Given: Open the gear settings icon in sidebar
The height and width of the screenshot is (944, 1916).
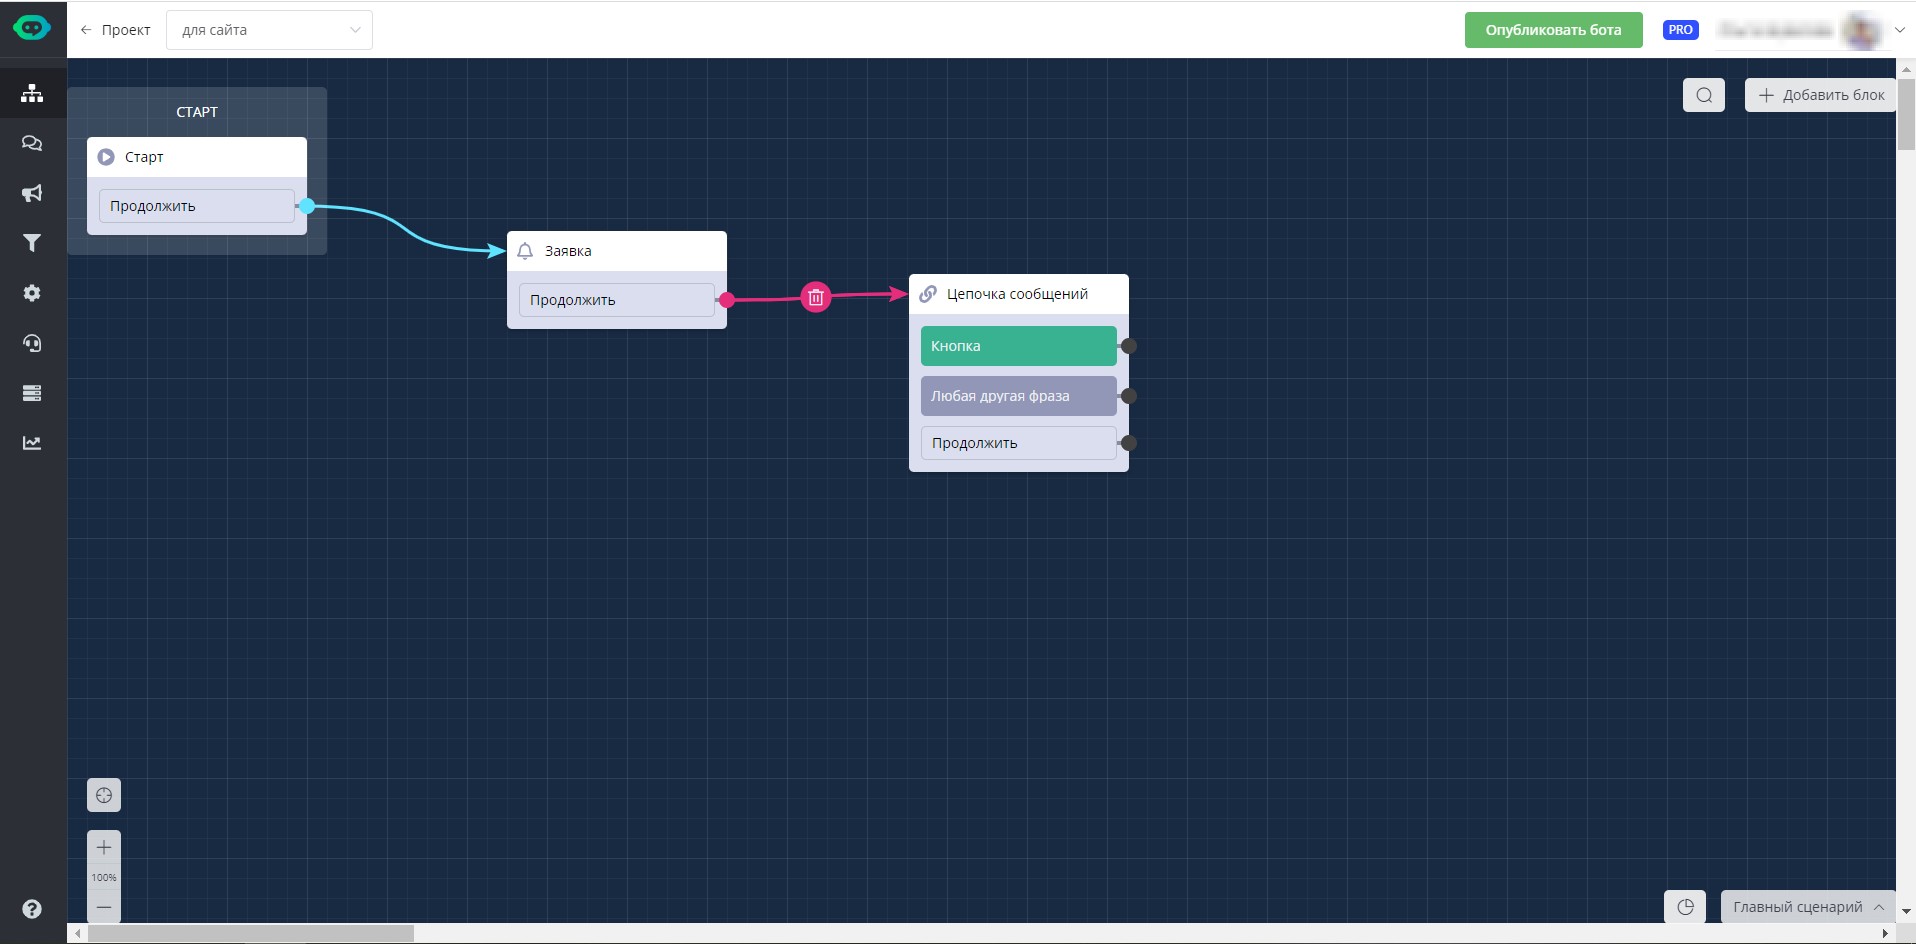Looking at the screenshot, I should 32,293.
